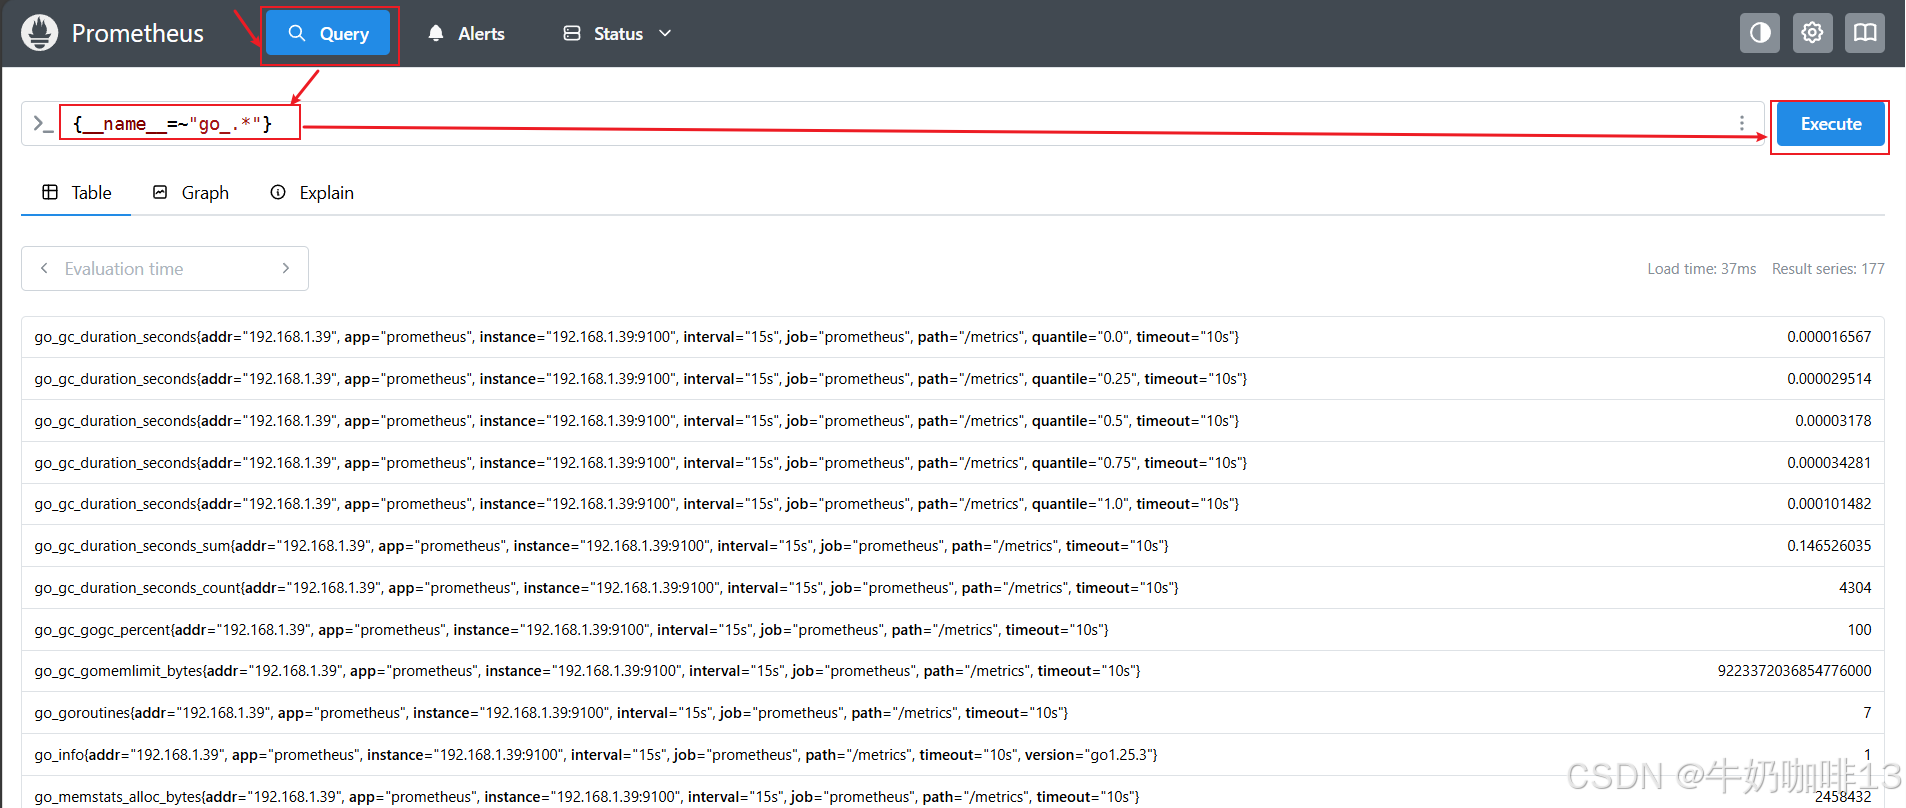The image size is (1906, 808).
Task: Select go_gc_gomemlimit_bytes series
Action: coord(952,671)
